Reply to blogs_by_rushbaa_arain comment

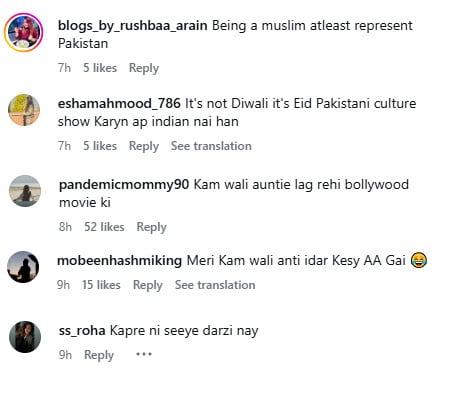coord(144,68)
